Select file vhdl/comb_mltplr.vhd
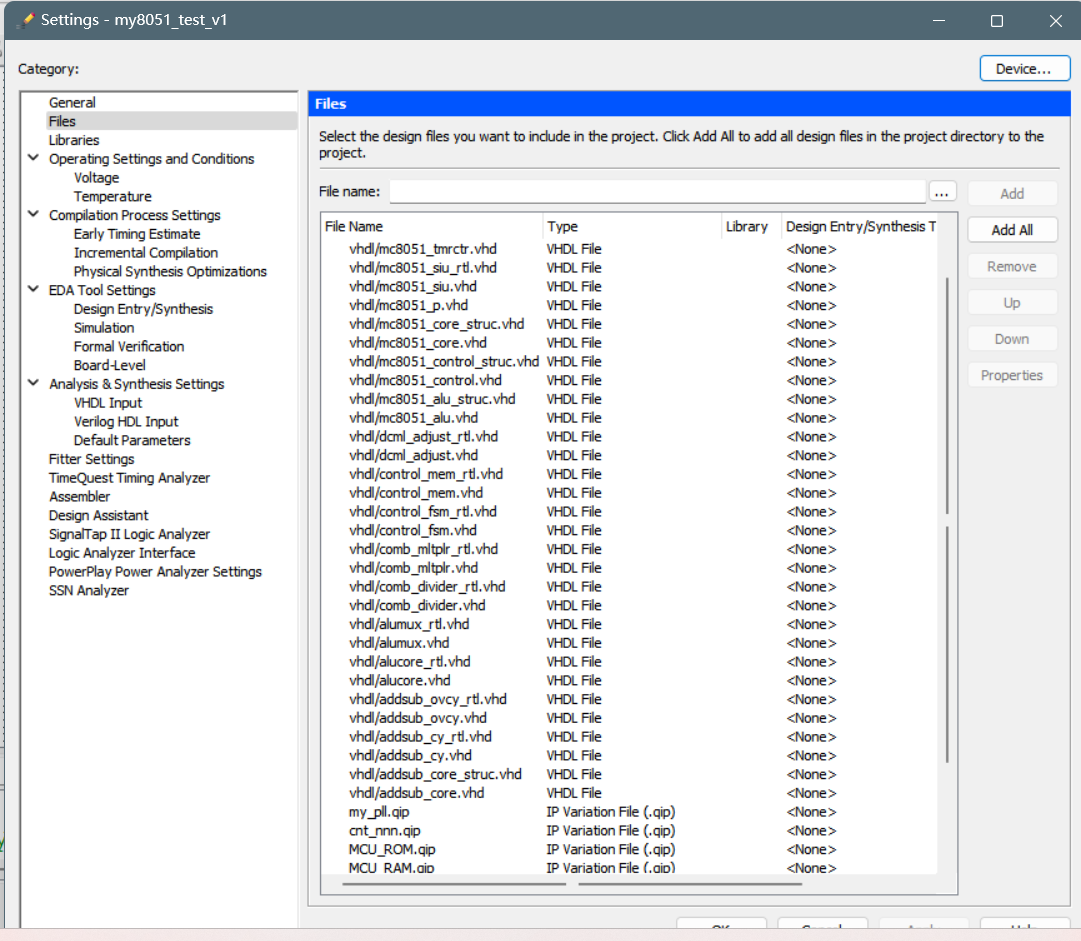The image size is (1081, 941). click(413, 568)
